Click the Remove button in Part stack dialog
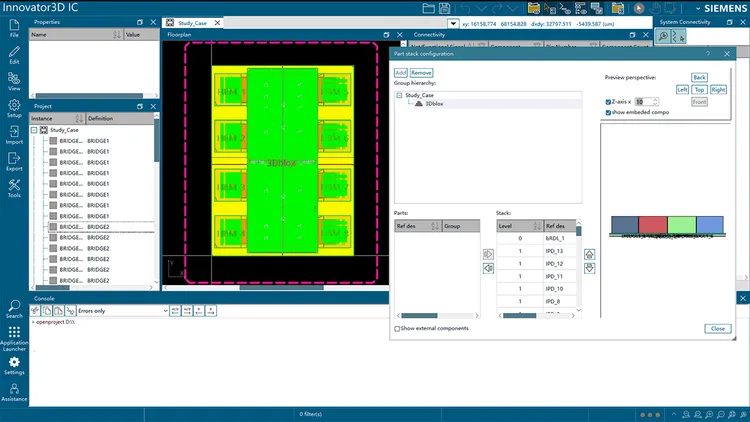Viewport: 750px width, 422px height. (421, 72)
